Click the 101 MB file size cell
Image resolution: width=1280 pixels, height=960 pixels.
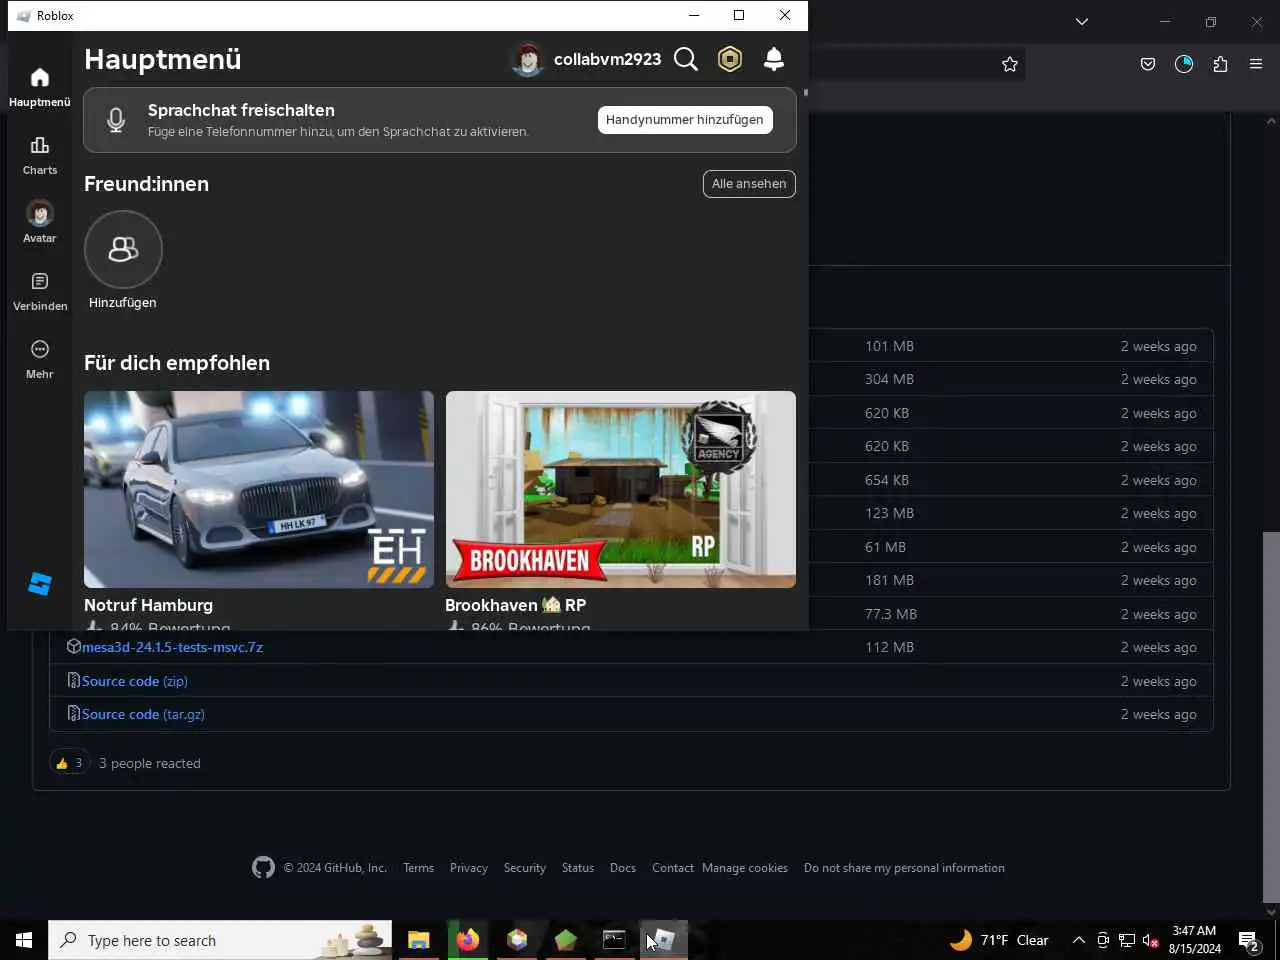(890, 346)
